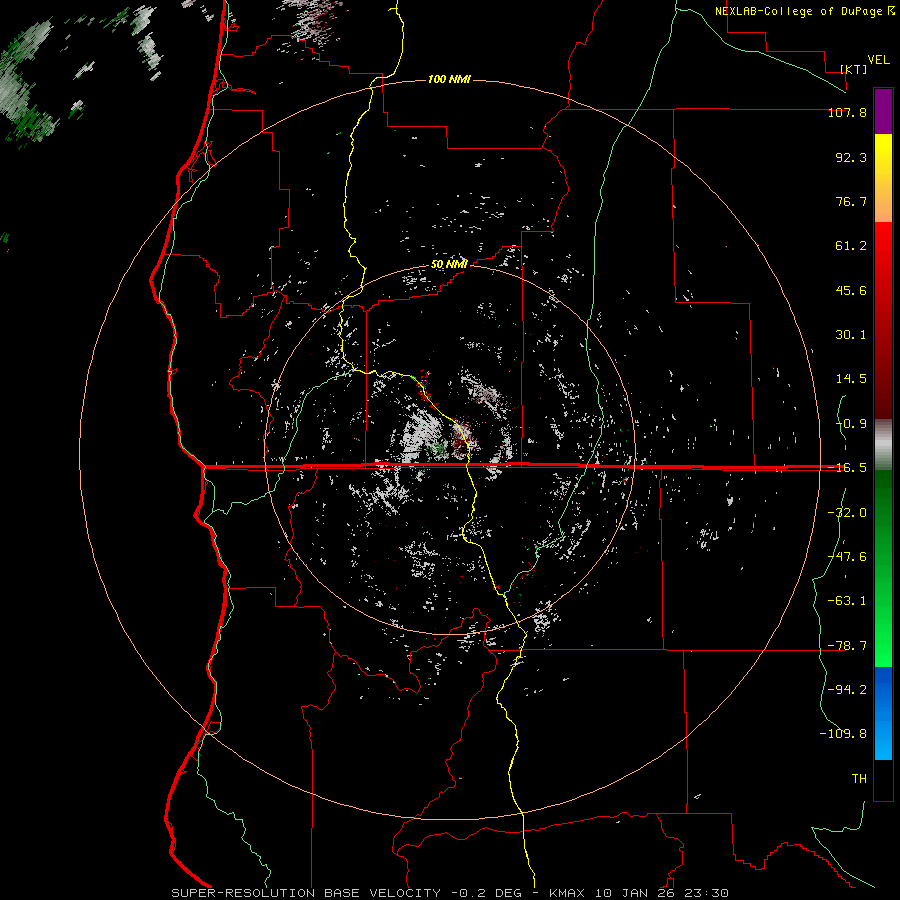This screenshot has height=900, width=900.
Task: Click the yellow-orange segment of velocity color bar
Action: pos(883,178)
